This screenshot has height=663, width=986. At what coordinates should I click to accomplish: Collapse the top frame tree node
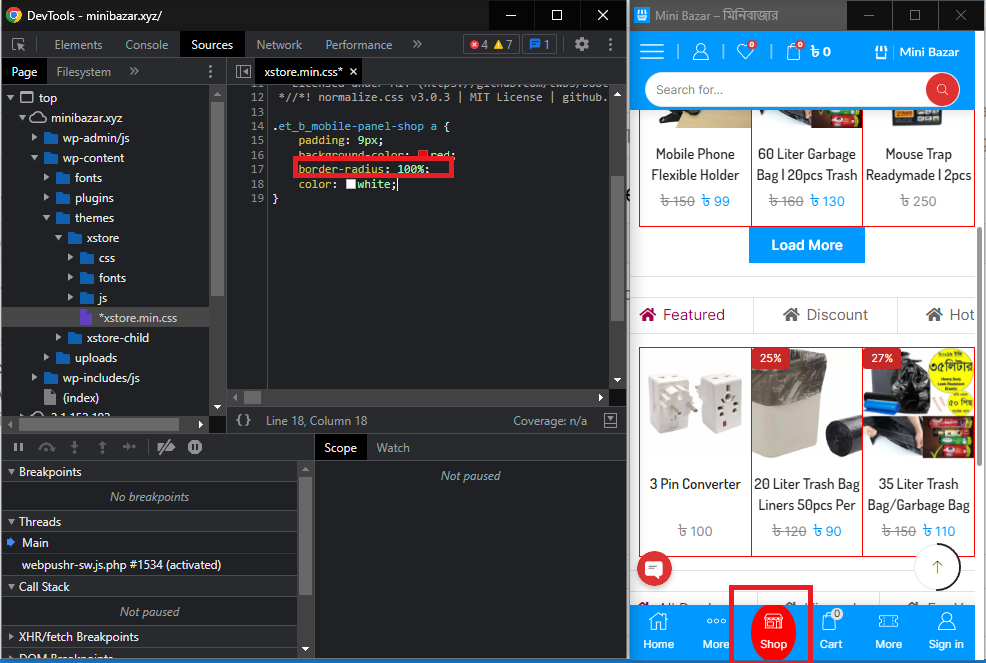click(x=11, y=98)
